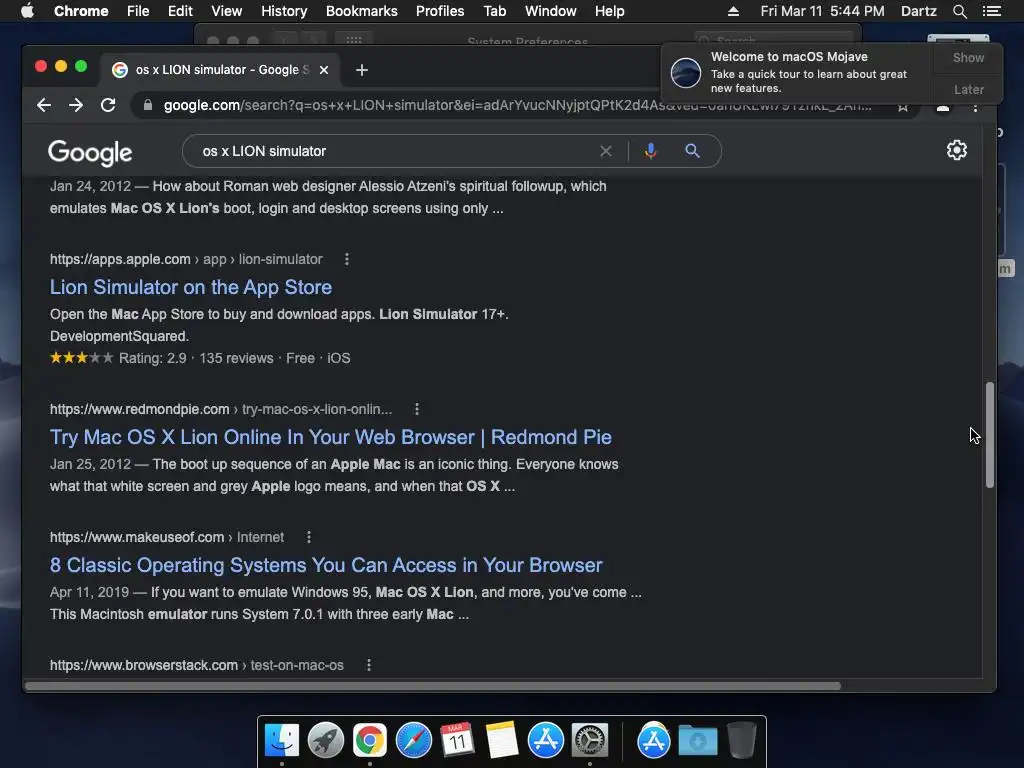1024x768 pixels.
Task: Launch Launchpad from the Dock
Action: pyautogui.click(x=326, y=741)
